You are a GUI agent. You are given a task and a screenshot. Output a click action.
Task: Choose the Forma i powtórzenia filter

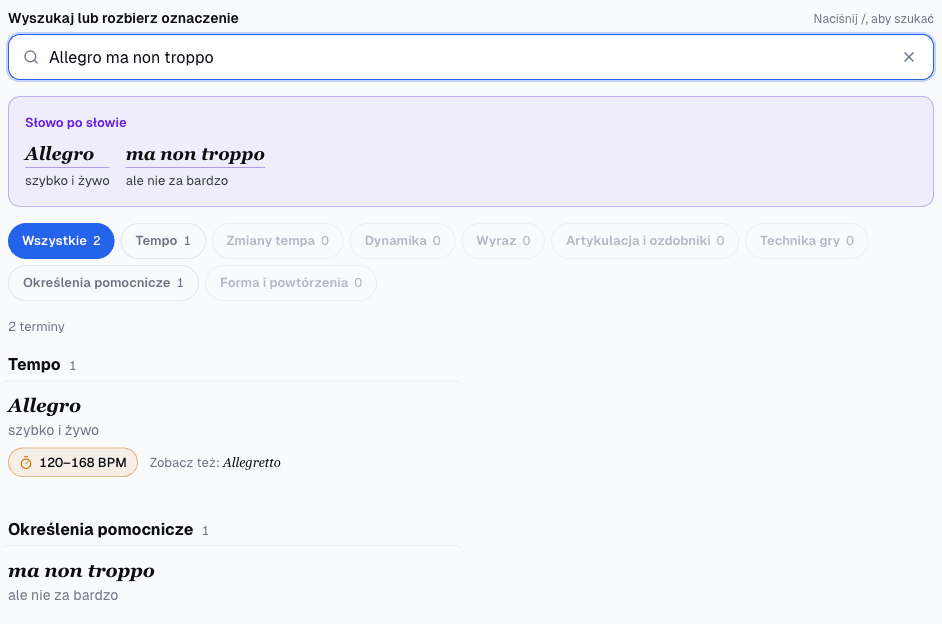[x=291, y=283]
